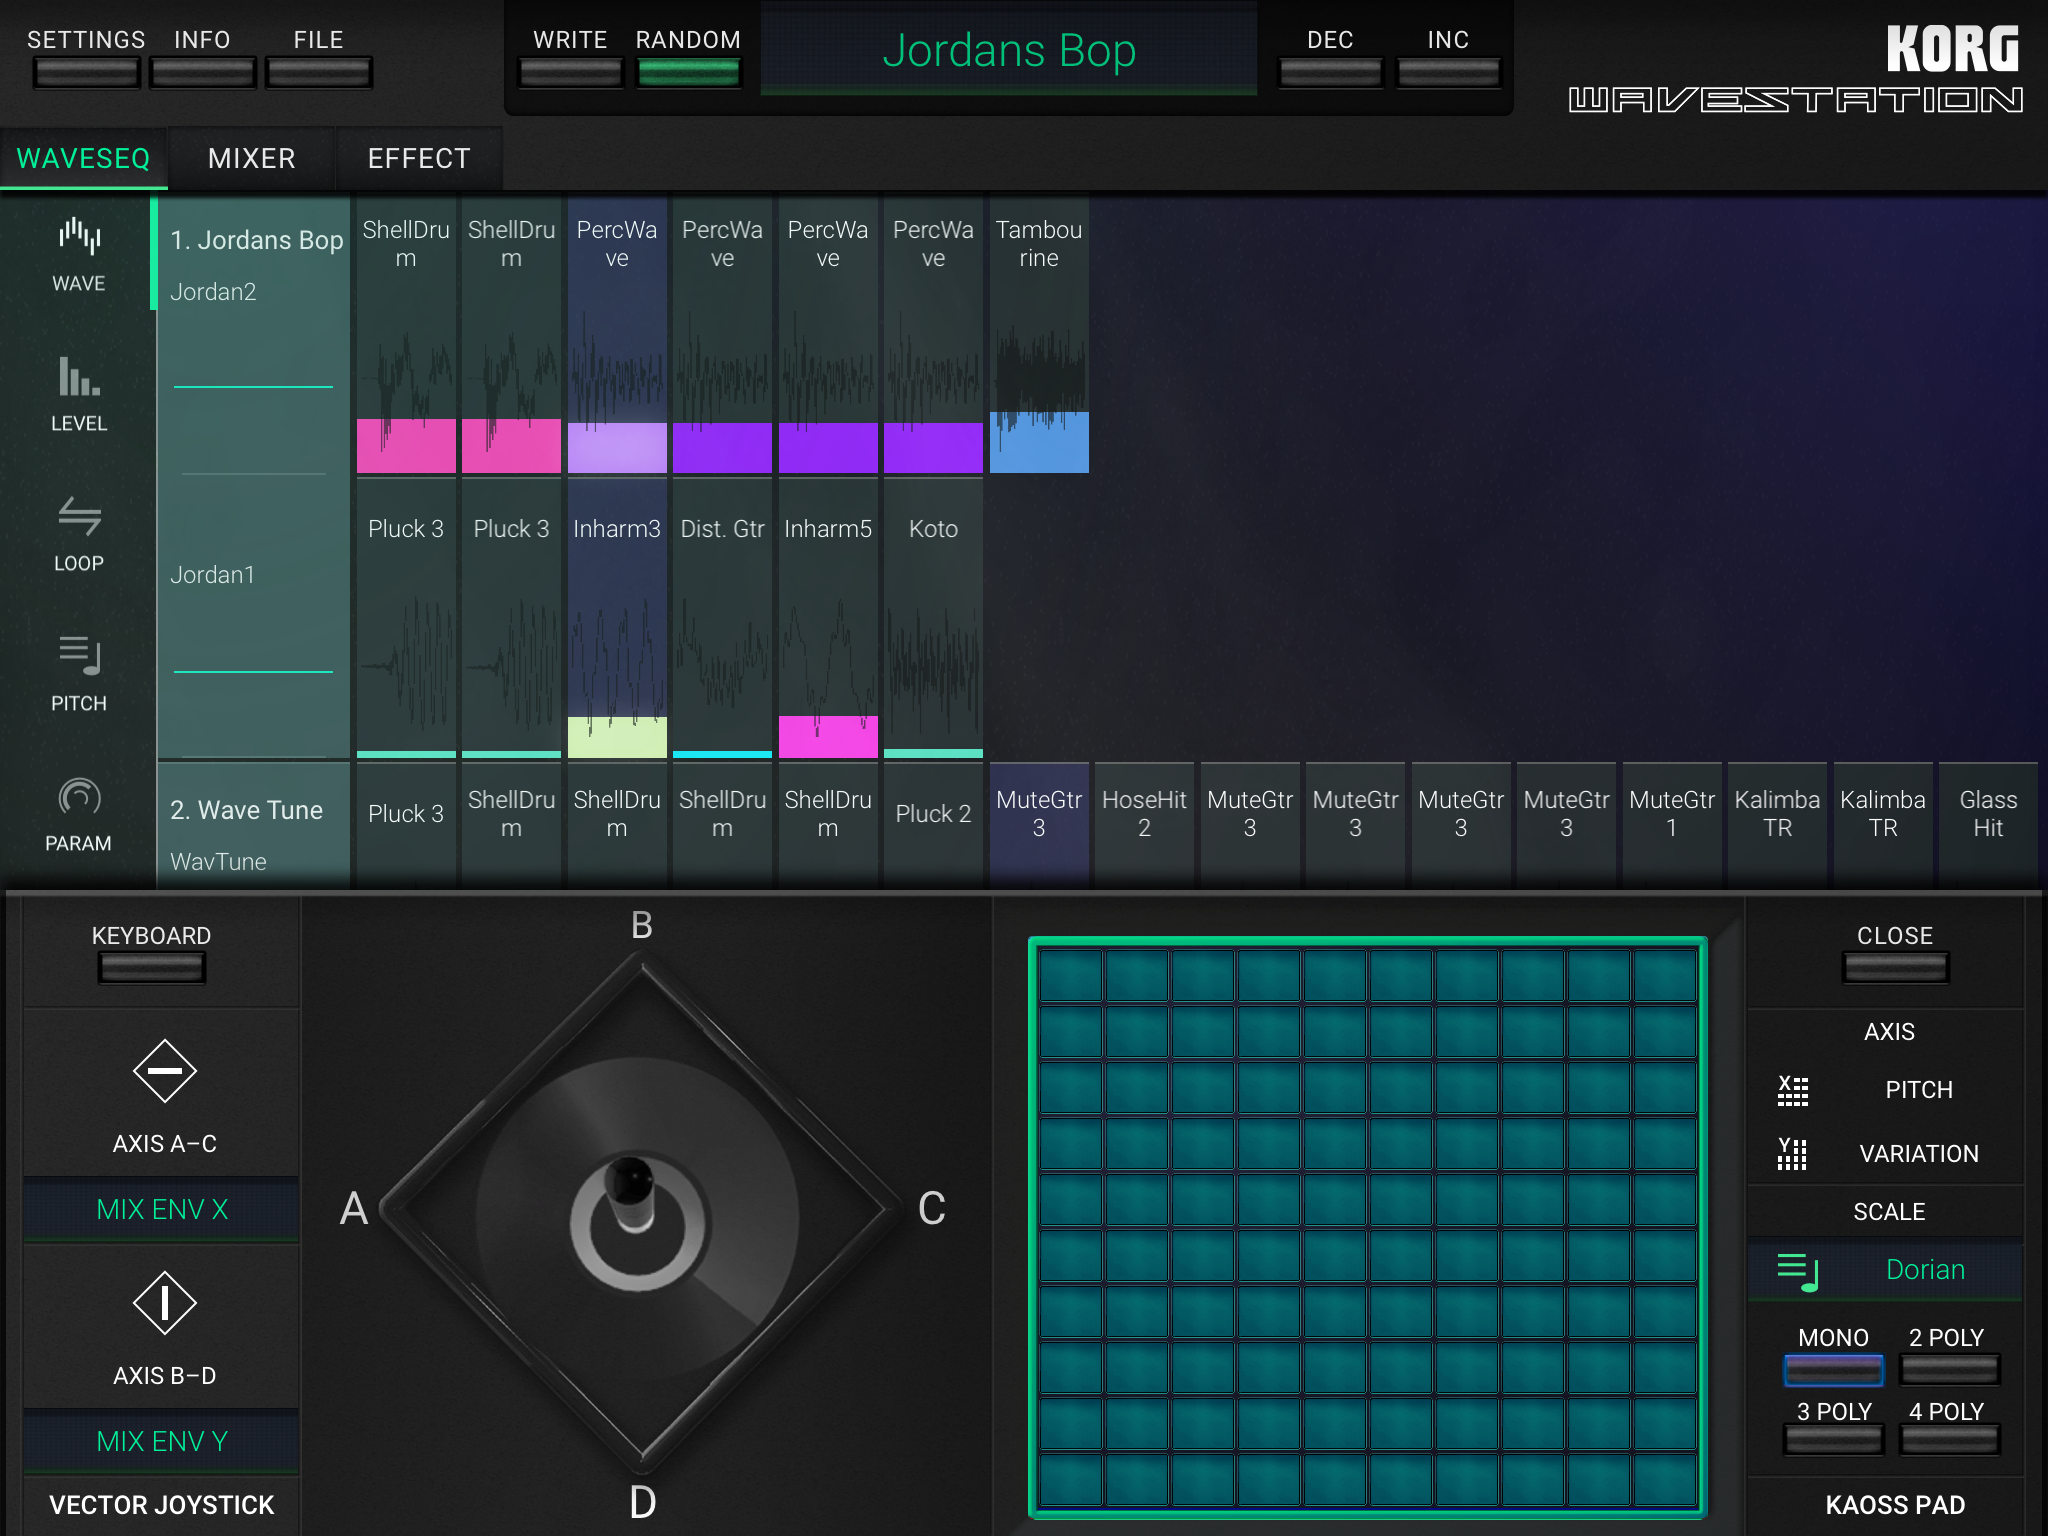Select 2 POLY voice mode
The height and width of the screenshot is (1536, 2048).
(1950, 1370)
